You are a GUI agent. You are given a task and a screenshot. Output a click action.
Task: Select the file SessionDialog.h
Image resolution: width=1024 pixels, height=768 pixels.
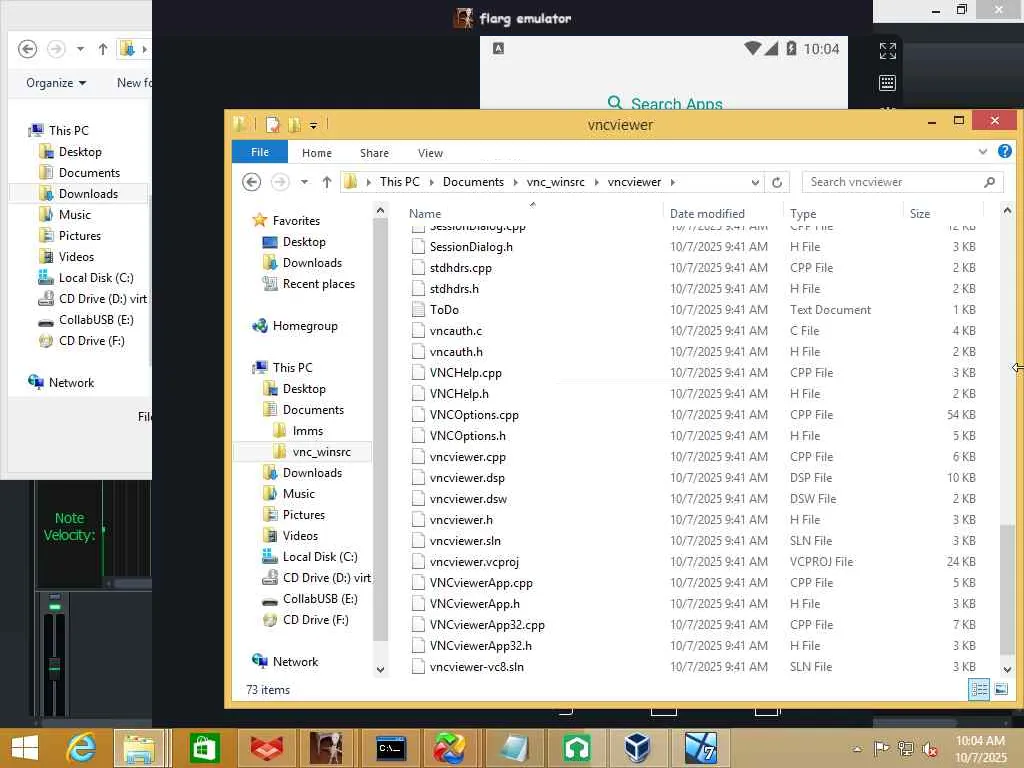(x=471, y=247)
